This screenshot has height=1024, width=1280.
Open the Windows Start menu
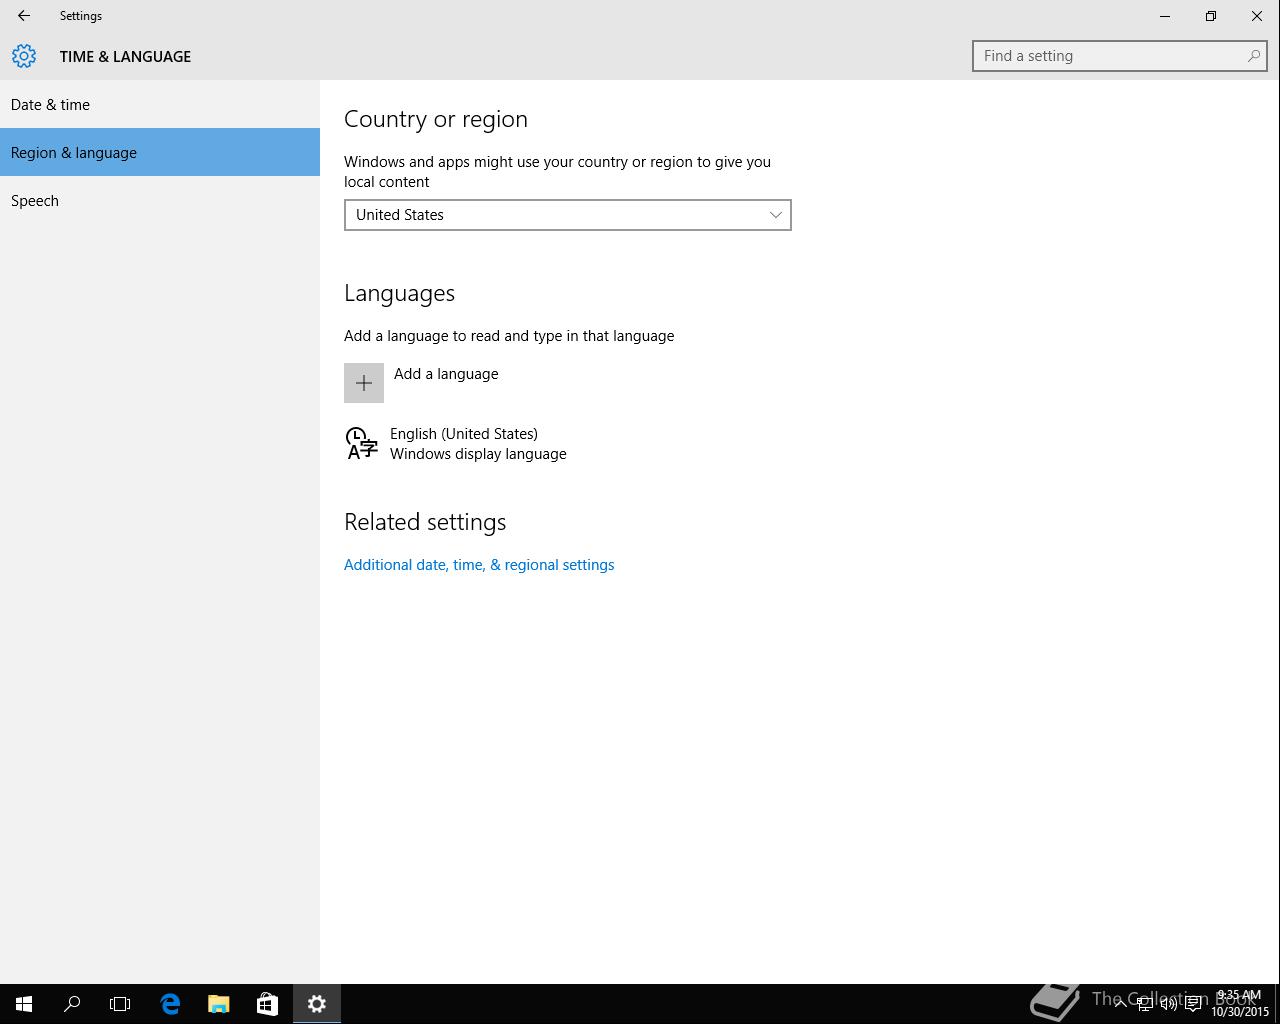24,1004
